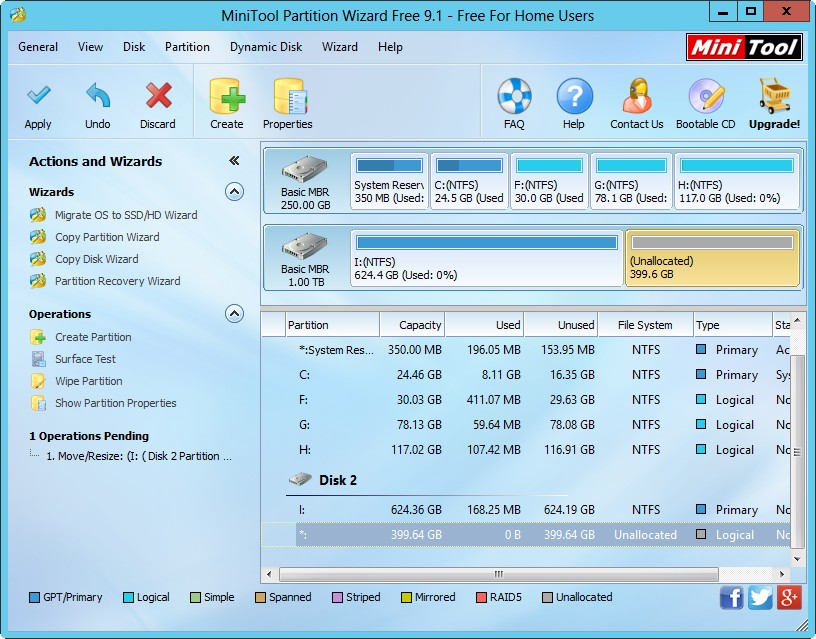Viewport: 816px width, 639px height.
Task: Open the Properties toolbar icon
Action: [x=288, y=97]
